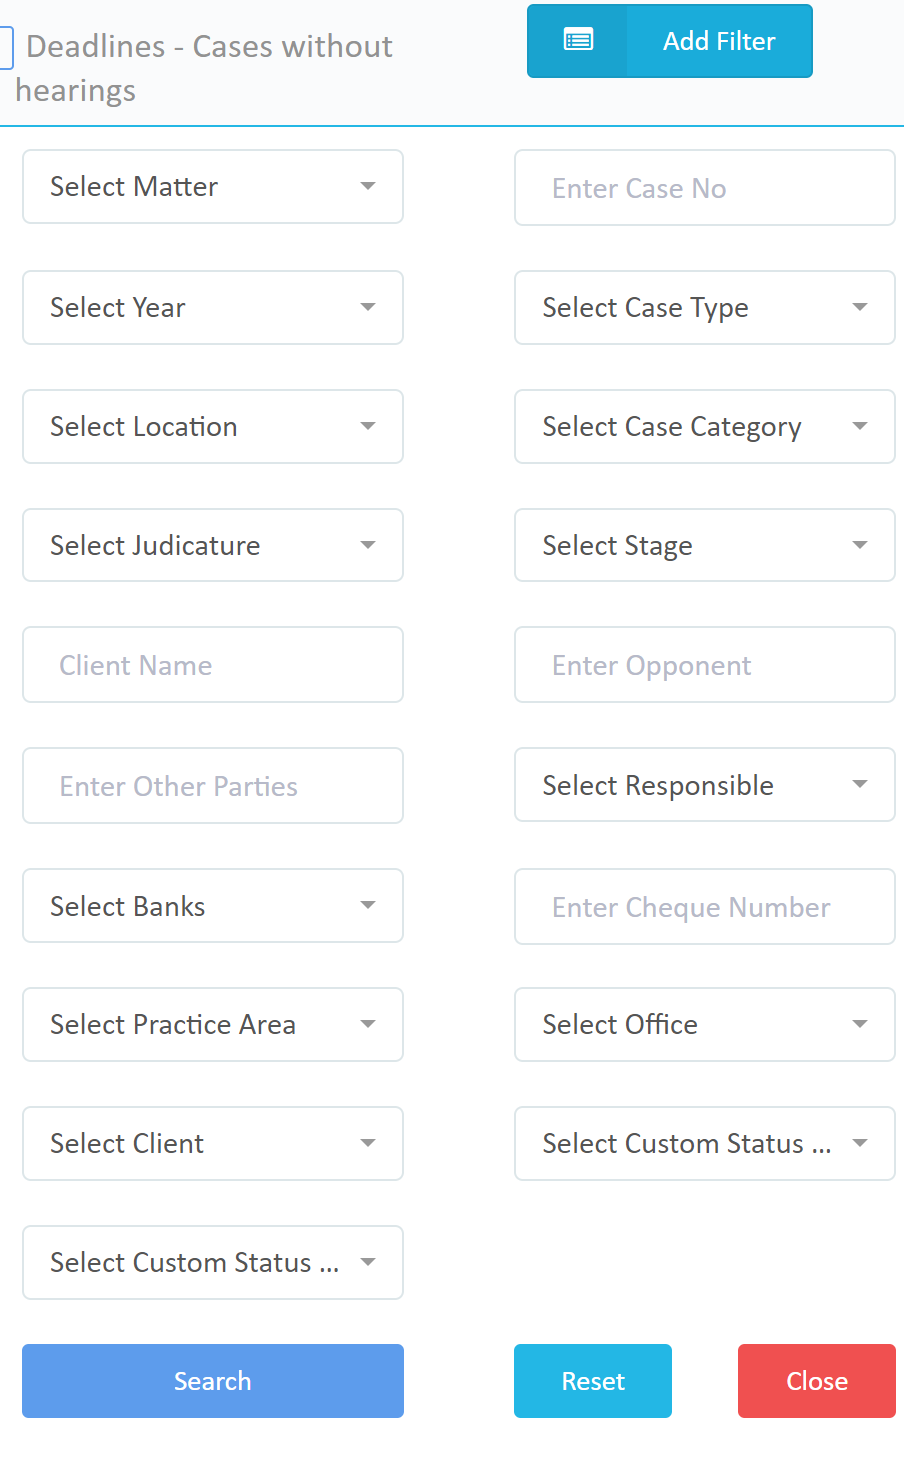904x1463 pixels.
Task: Focus the Enter Case No field
Action: pos(704,188)
